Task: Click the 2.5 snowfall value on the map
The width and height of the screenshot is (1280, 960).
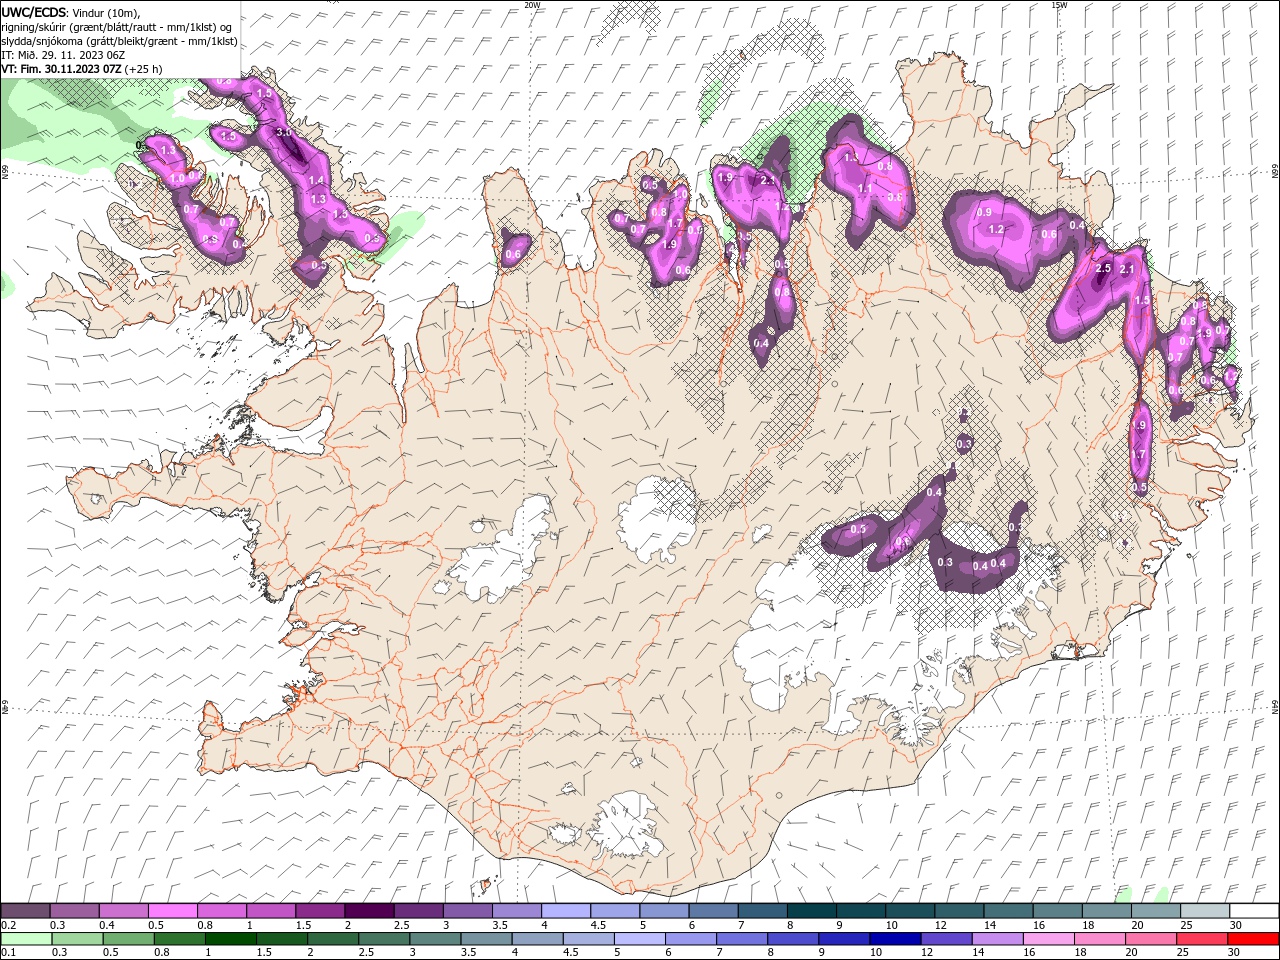Action: (1104, 269)
